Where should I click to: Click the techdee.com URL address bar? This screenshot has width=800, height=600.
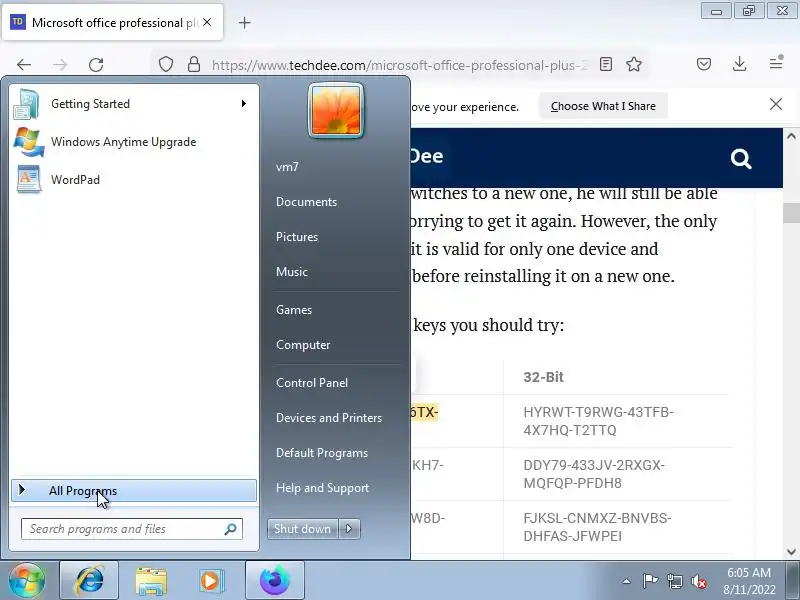click(x=399, y=65)
